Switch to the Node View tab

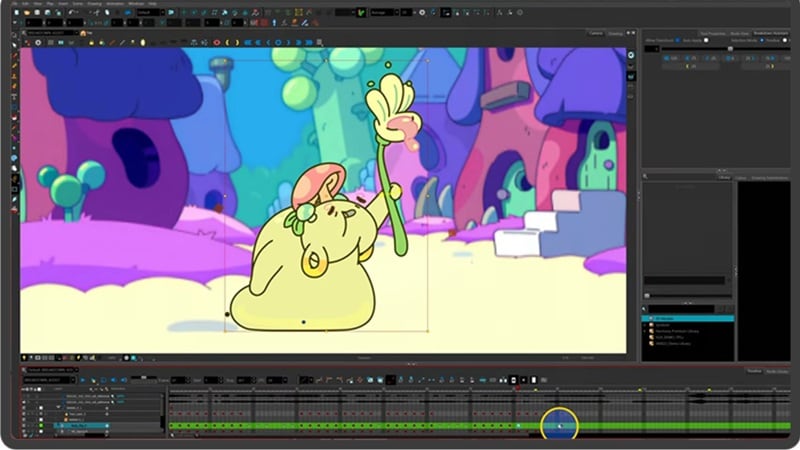coord(739,34)
